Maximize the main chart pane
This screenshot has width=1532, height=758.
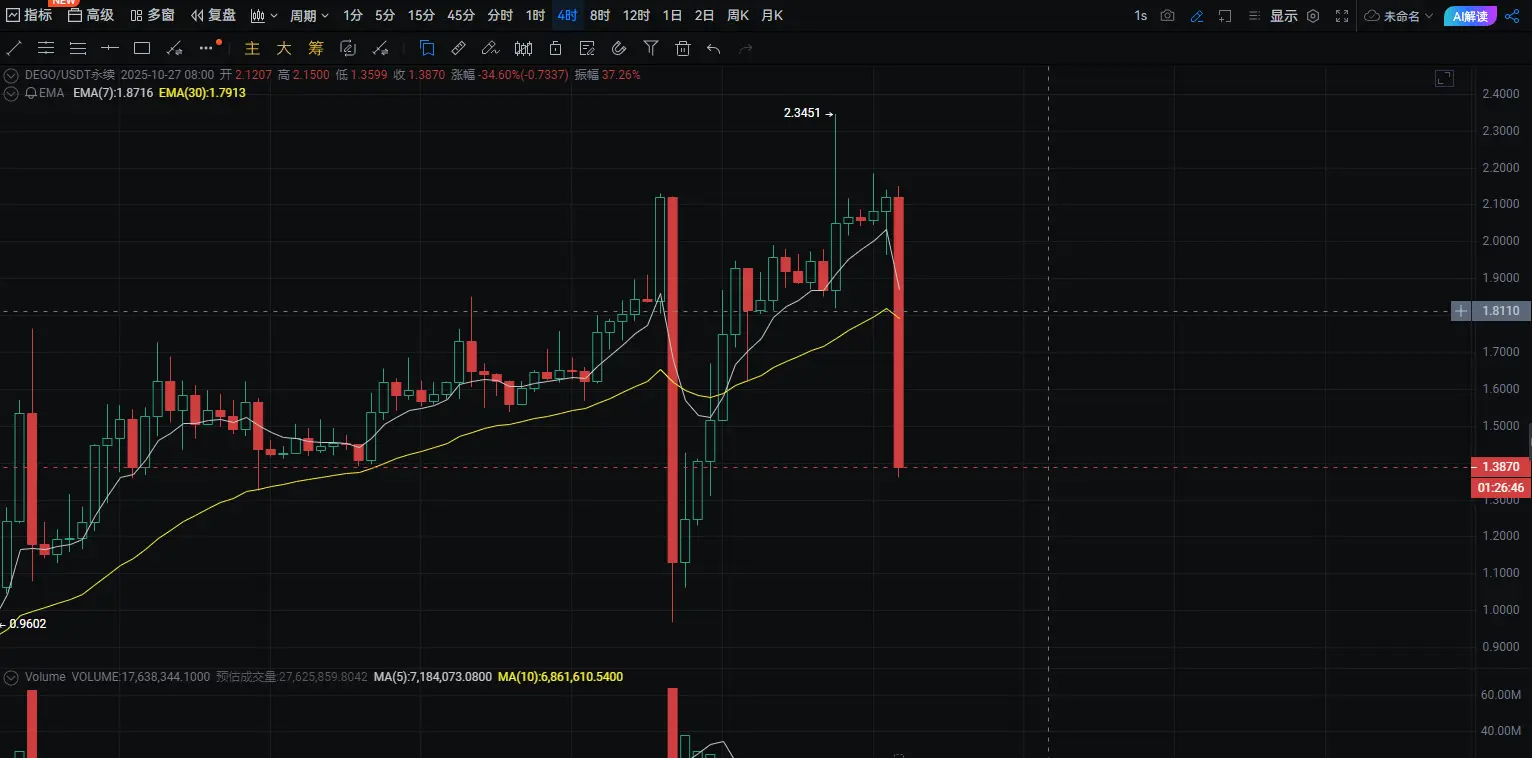tap(1444, 79)
